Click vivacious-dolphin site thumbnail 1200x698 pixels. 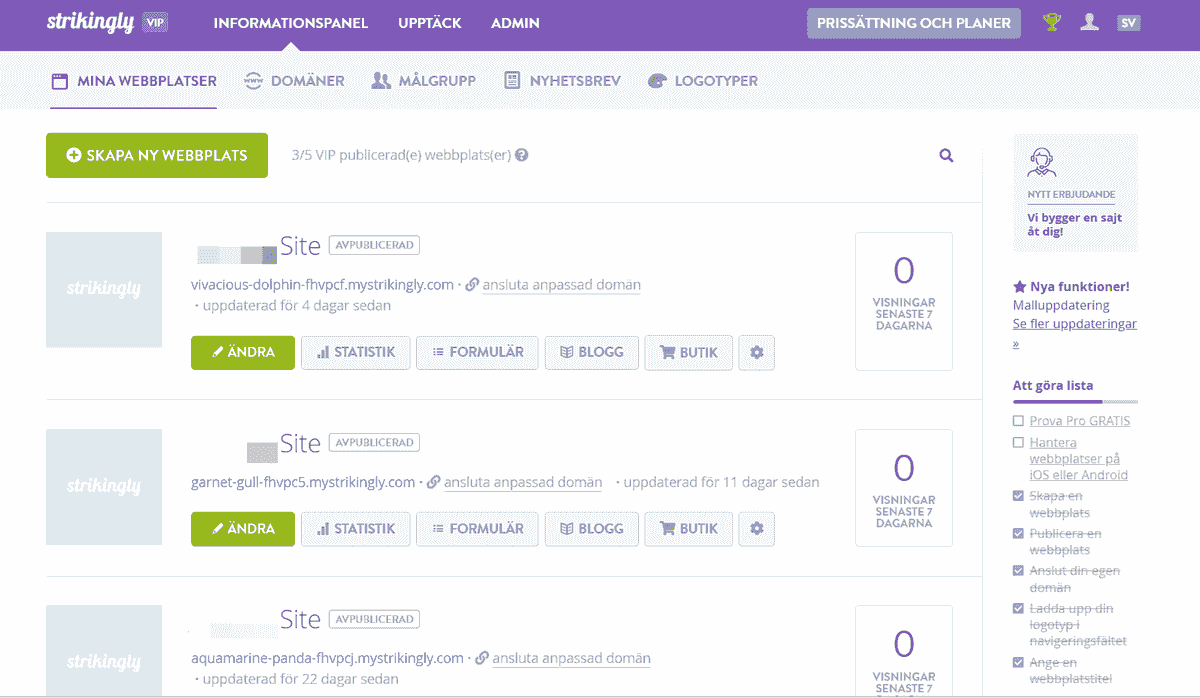[104, 290]
